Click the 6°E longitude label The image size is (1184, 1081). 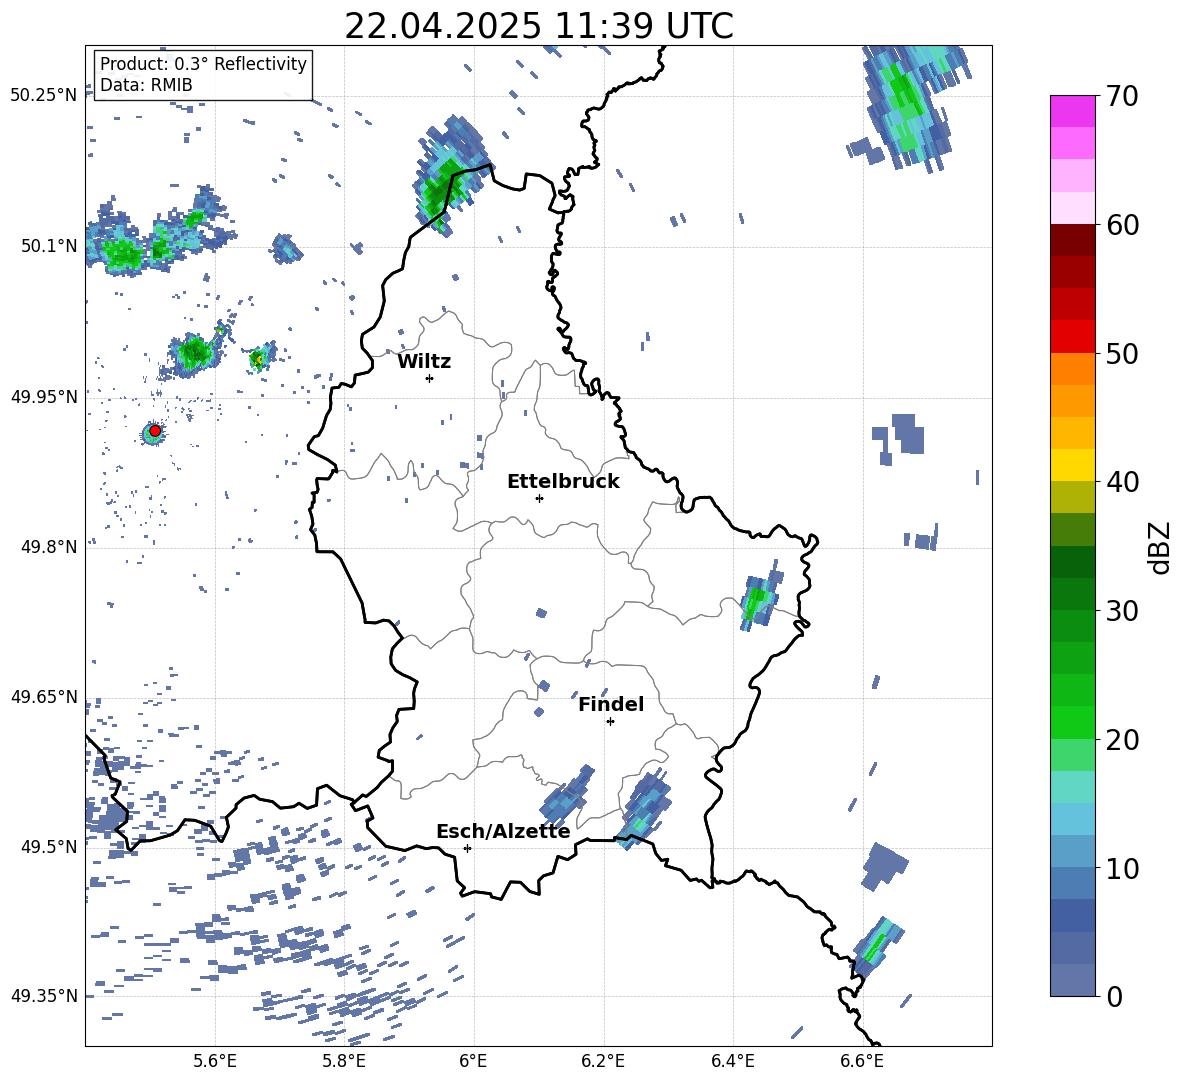(473, 1061)
